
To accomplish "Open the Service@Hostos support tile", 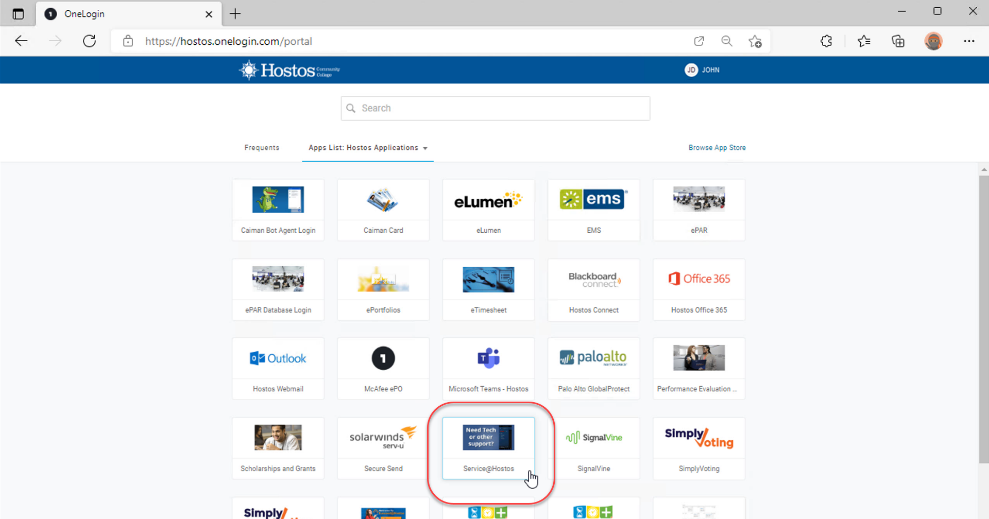I will point(488,446).
